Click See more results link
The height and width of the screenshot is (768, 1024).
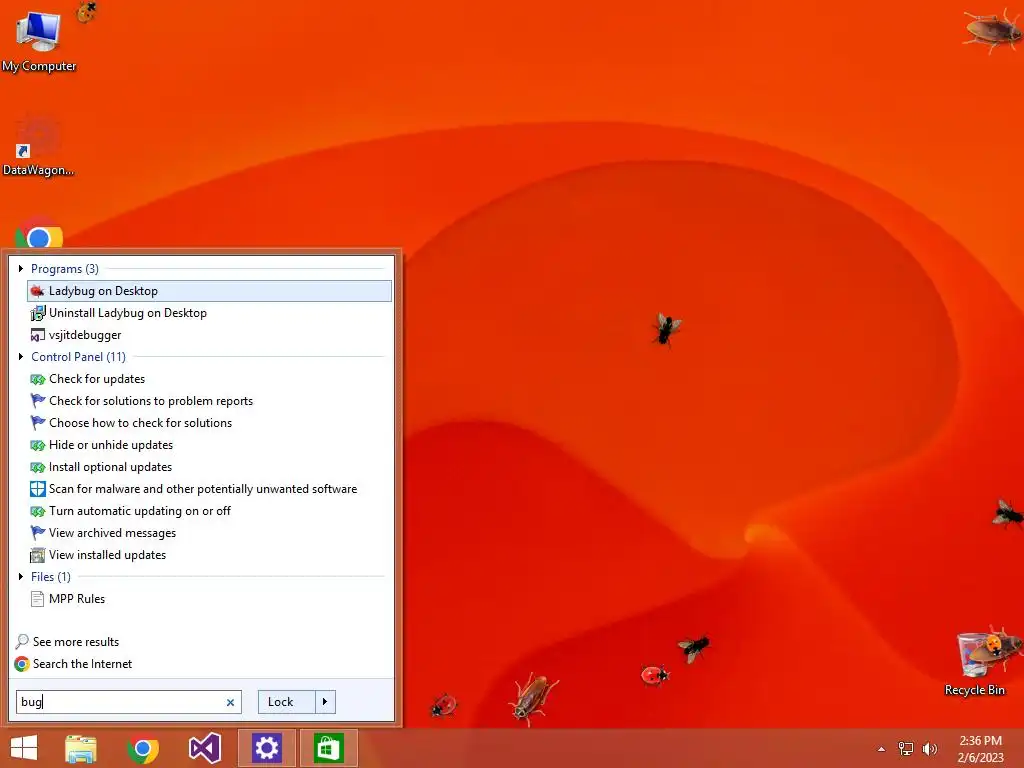coord(67,642)
